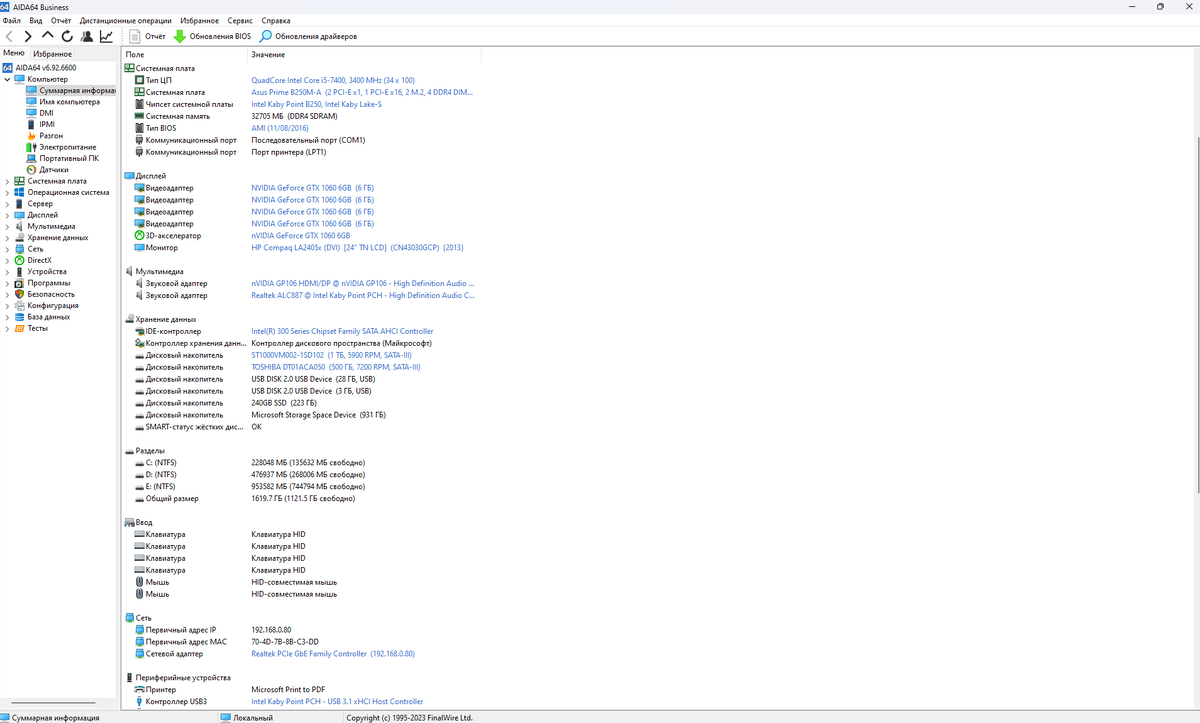Expand the Операционная система tree node

pos(7,192)
